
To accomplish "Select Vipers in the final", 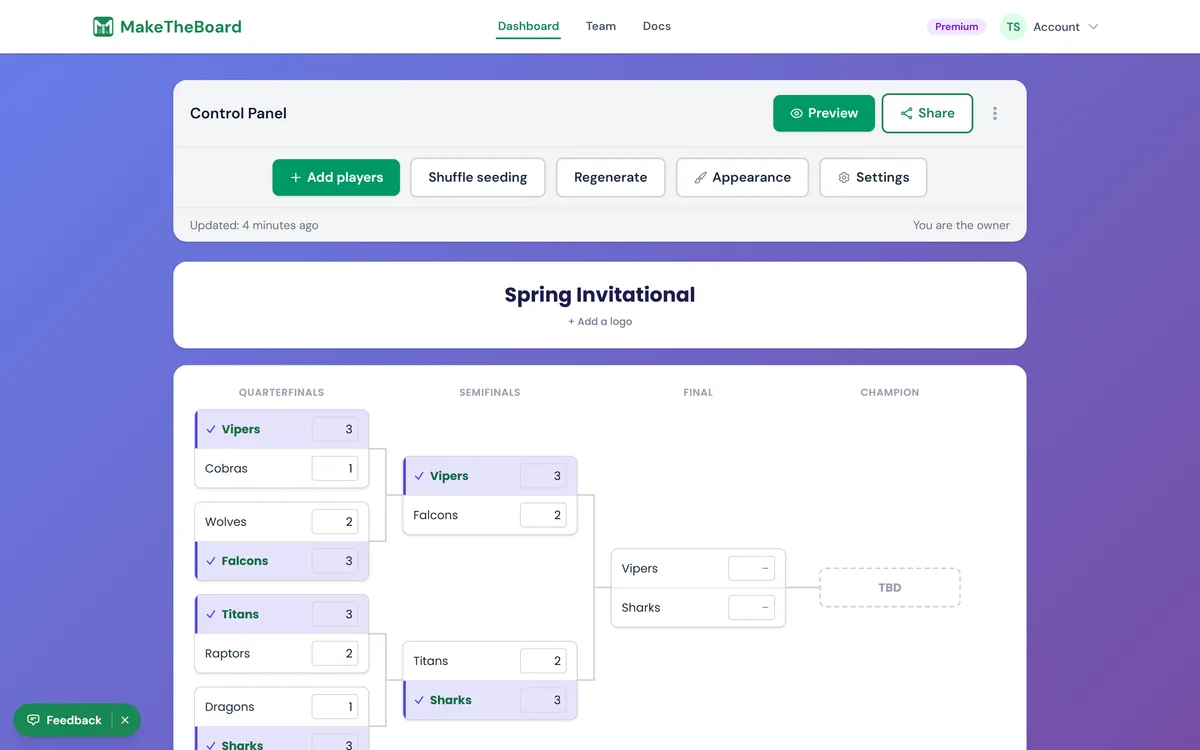I will pos(698,568).
